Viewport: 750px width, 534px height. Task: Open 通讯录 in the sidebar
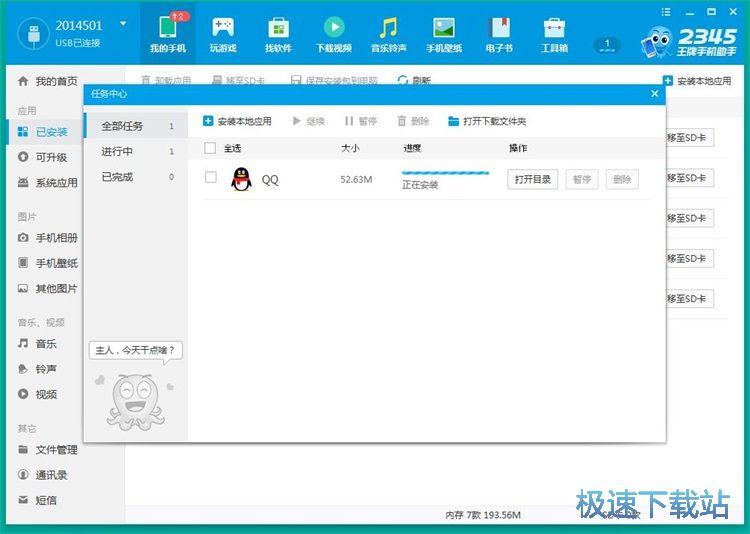42,475
